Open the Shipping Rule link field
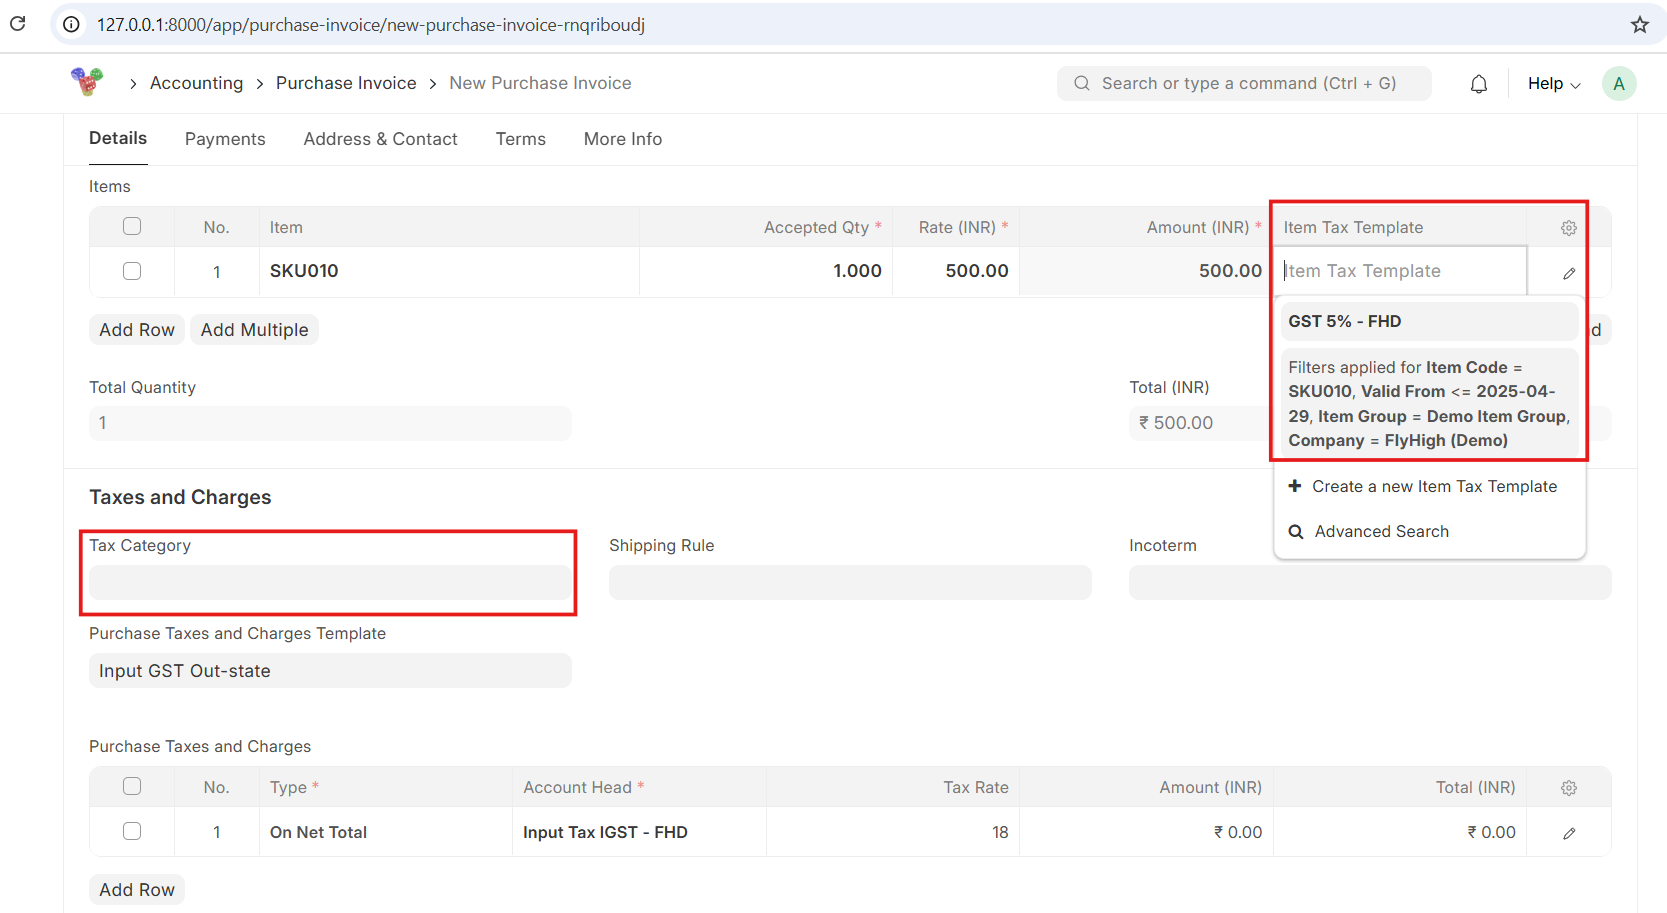 [850, 582]
